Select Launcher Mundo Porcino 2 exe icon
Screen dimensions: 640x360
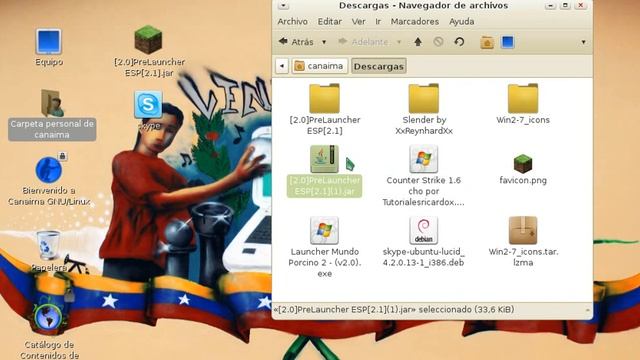point(324,230)
